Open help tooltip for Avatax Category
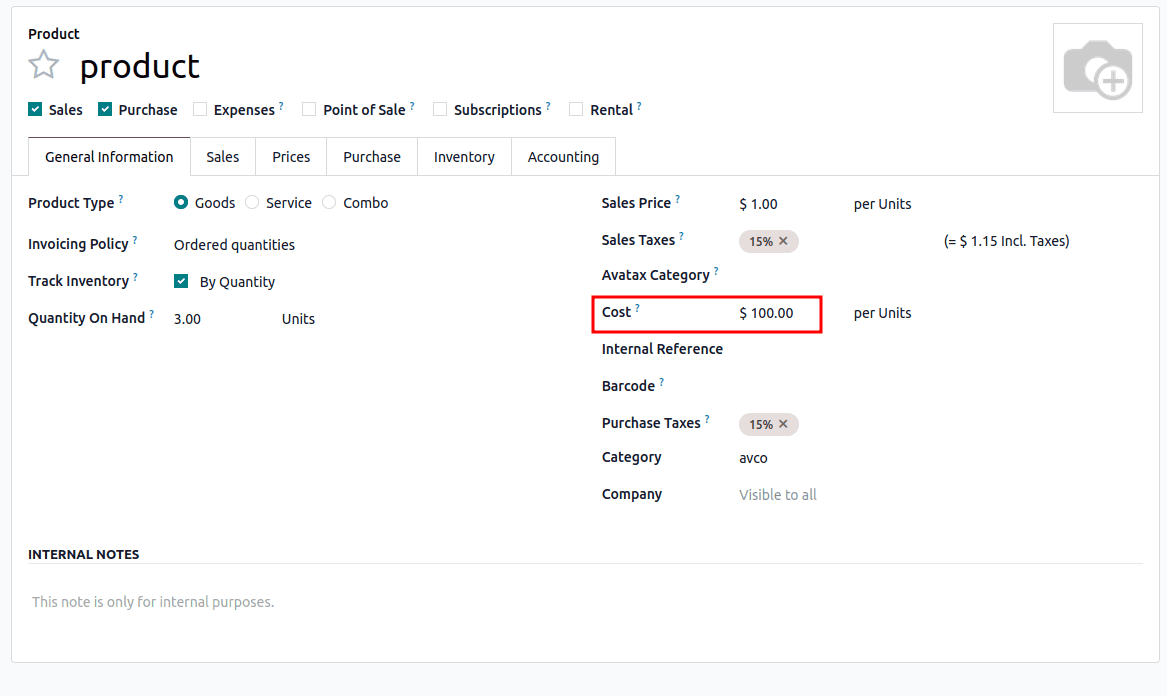1167x696 pixels. tap(716, 271)
